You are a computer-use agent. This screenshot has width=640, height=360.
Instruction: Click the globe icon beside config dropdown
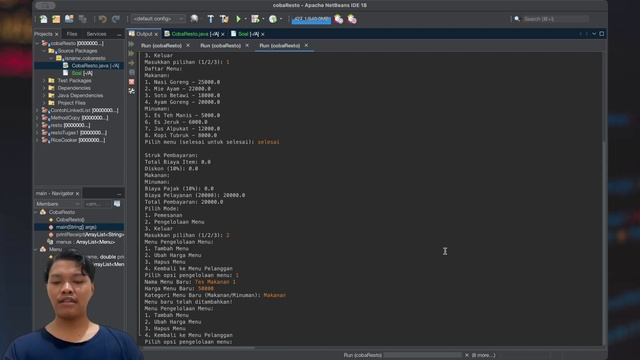pyautogui.click(x=194, y=19)
